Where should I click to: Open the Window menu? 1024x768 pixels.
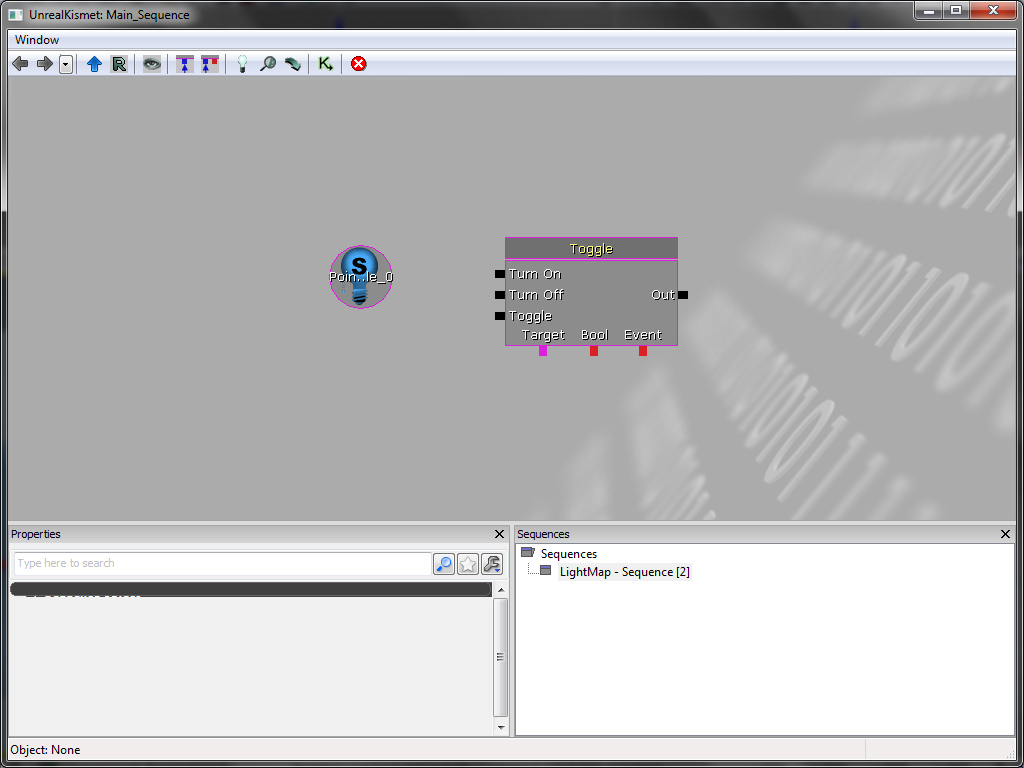pyautogui.click(x=37, y=40)
